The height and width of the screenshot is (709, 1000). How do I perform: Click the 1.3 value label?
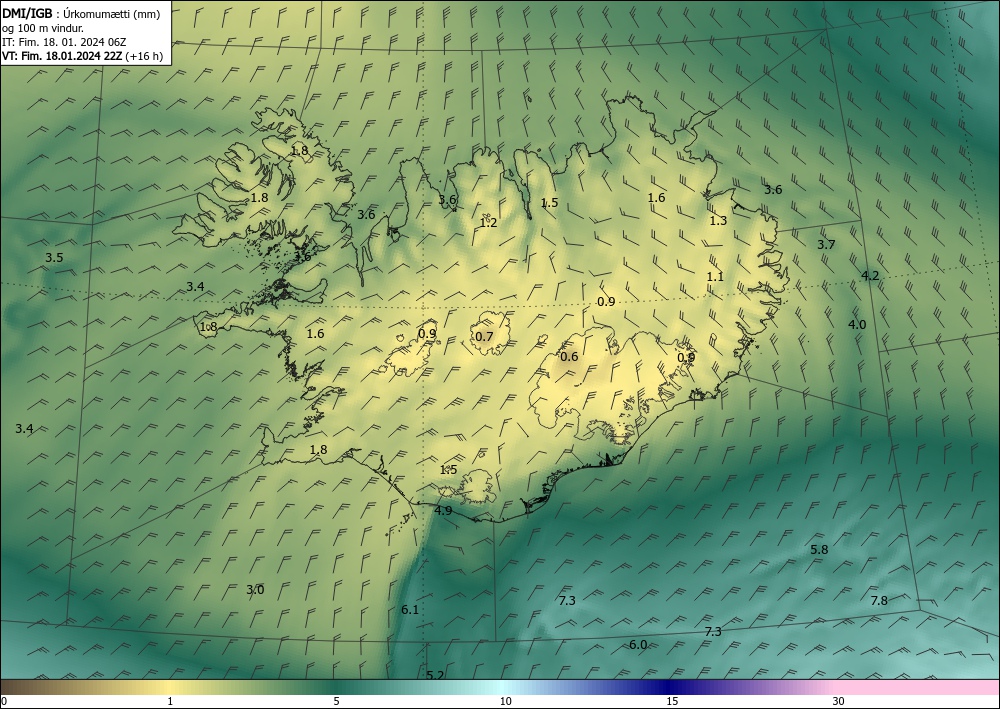(718, 221)
